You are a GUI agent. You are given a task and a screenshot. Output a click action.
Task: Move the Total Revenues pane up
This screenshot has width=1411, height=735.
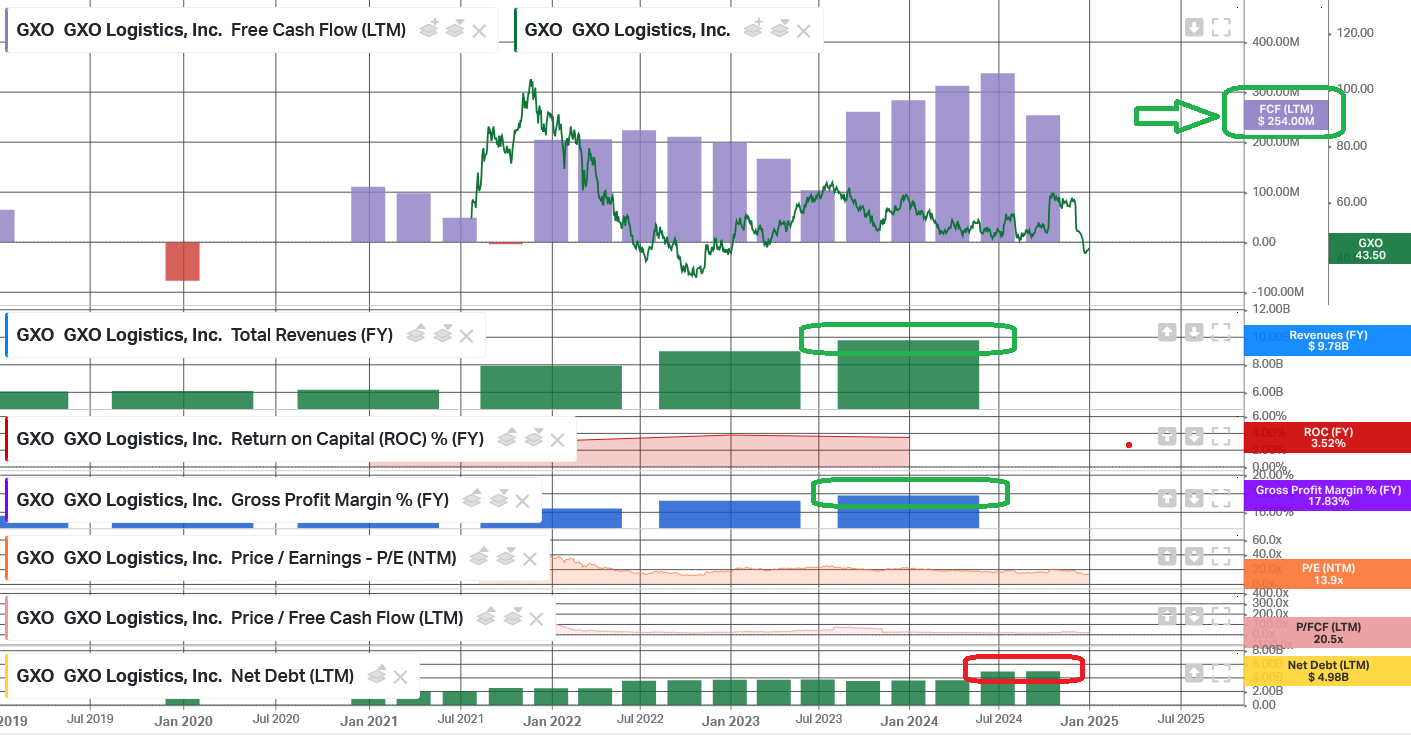[x=1167, y=331]
